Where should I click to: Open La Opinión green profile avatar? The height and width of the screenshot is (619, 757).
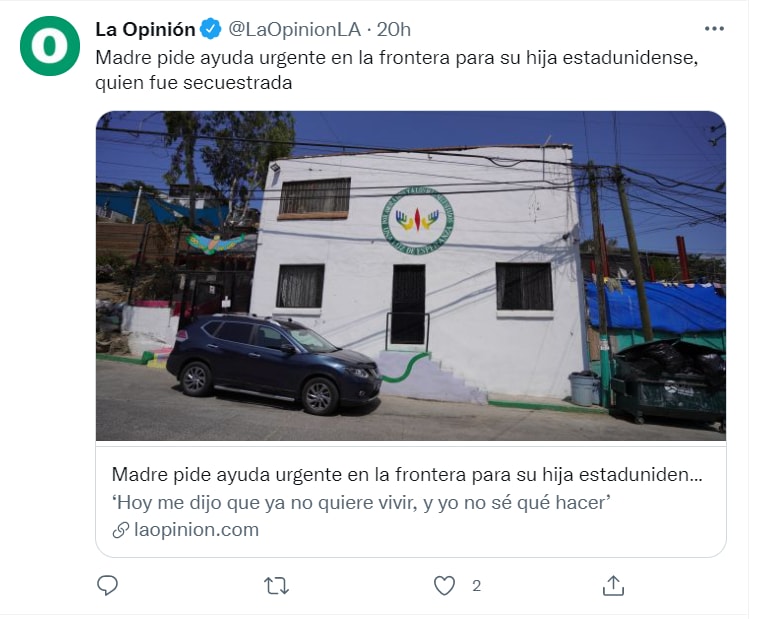point(50,46)
